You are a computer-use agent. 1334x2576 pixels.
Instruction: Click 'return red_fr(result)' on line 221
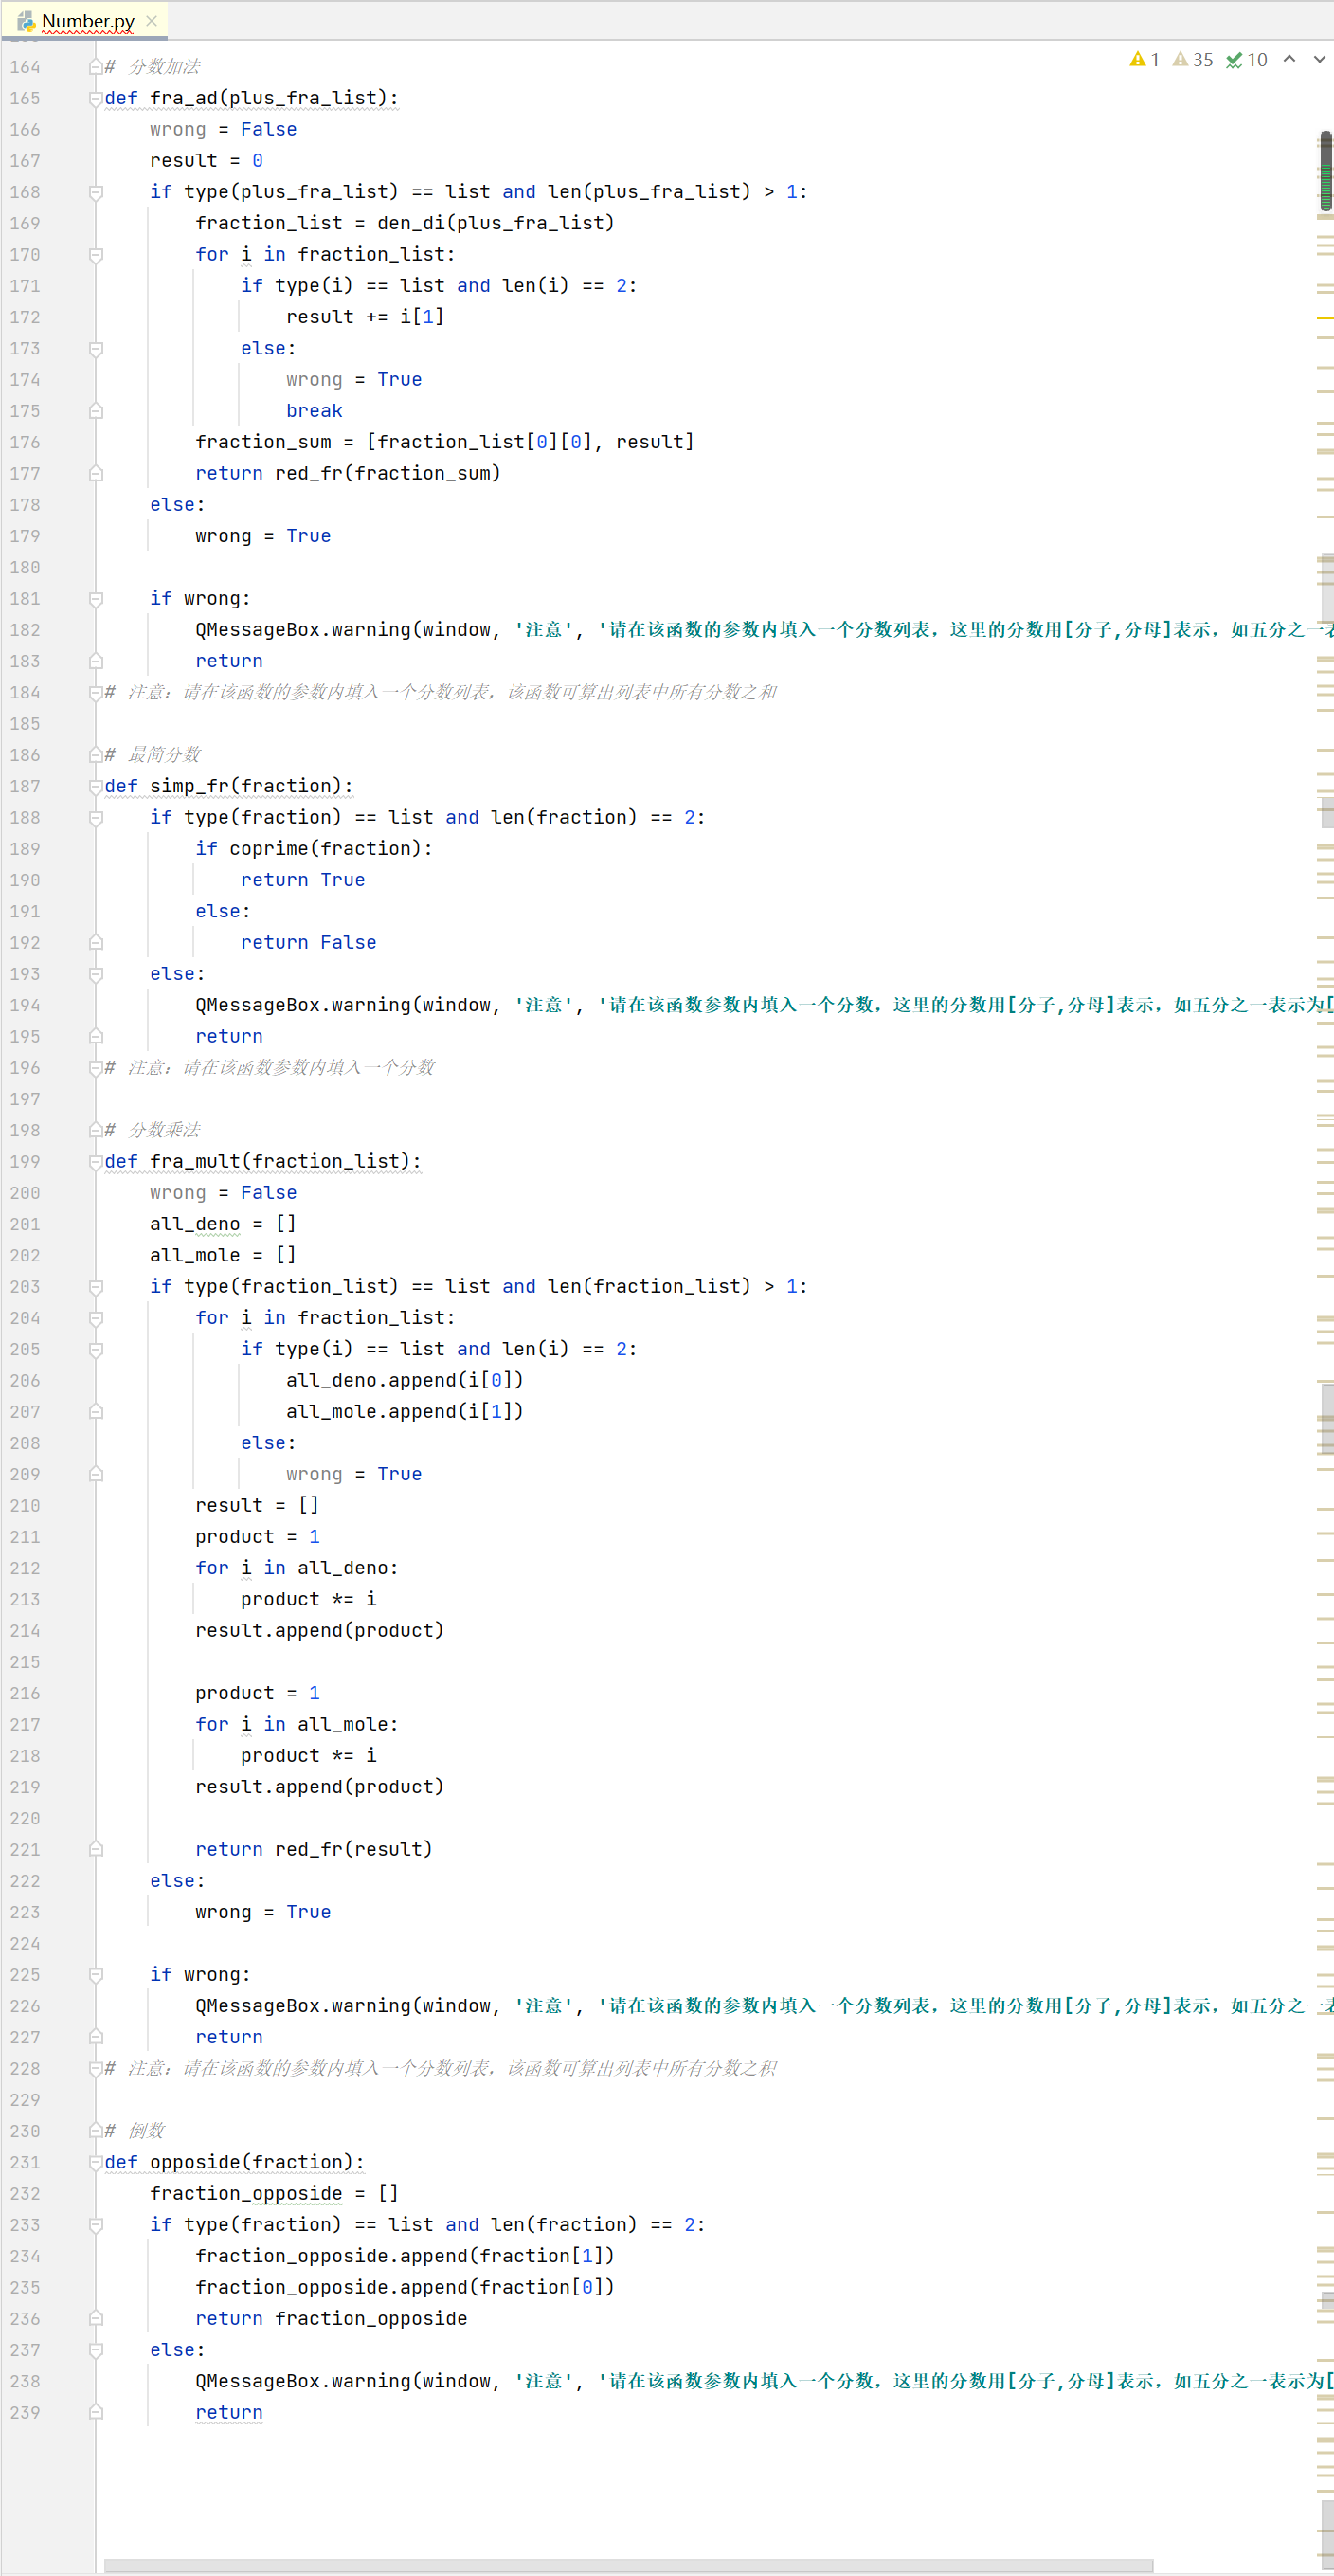[x=314, y=1850]
